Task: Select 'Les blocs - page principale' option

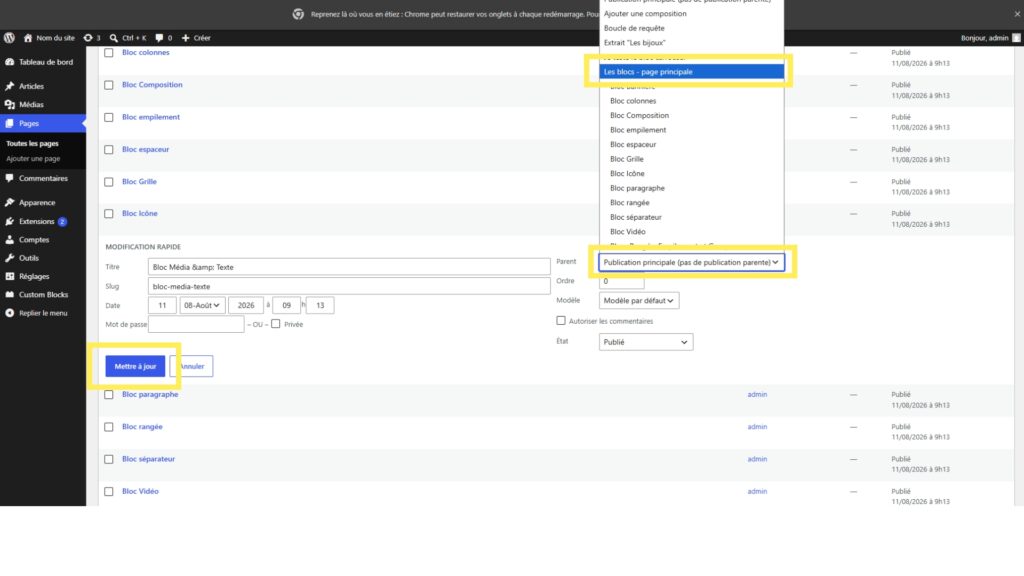Action: click(692, 72)
